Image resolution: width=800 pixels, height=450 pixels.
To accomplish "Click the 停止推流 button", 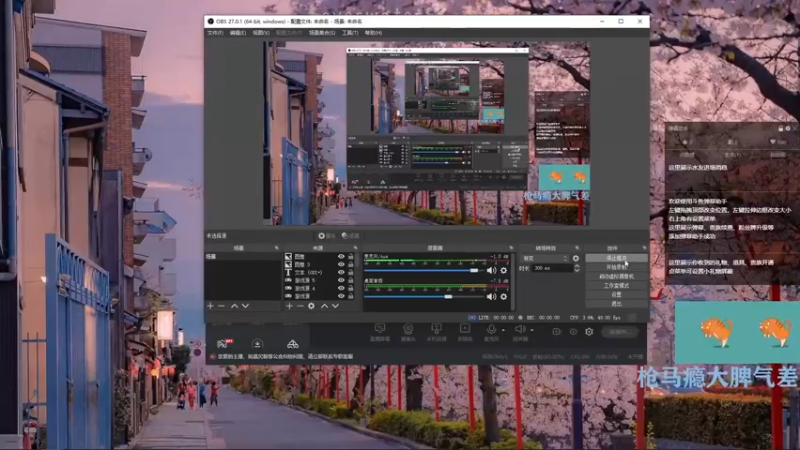I will tap(616, 258).
